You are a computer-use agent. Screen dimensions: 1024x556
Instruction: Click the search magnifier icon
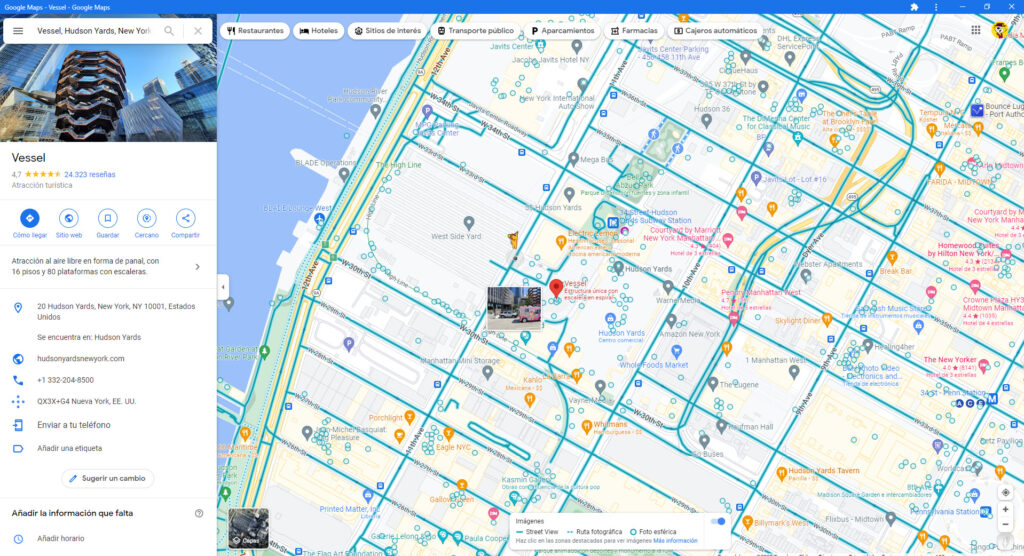(169, 31)
